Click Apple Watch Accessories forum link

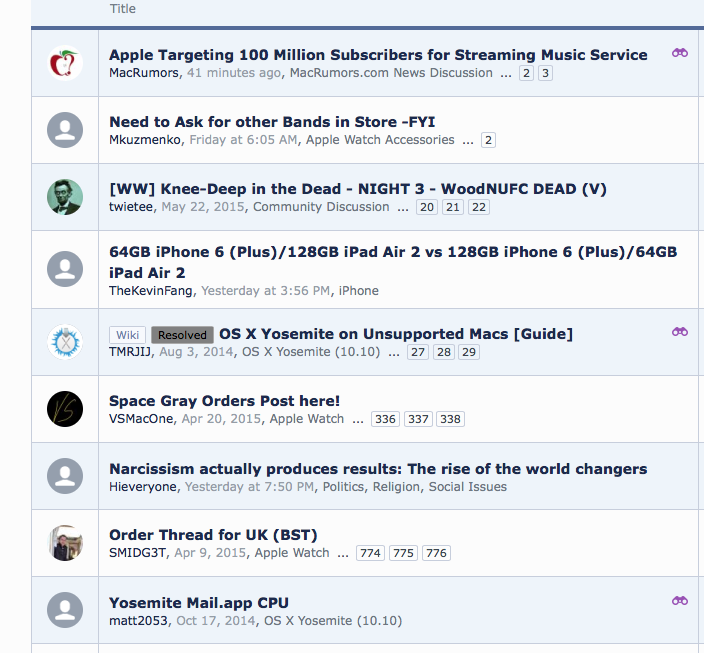click(380, 140)
